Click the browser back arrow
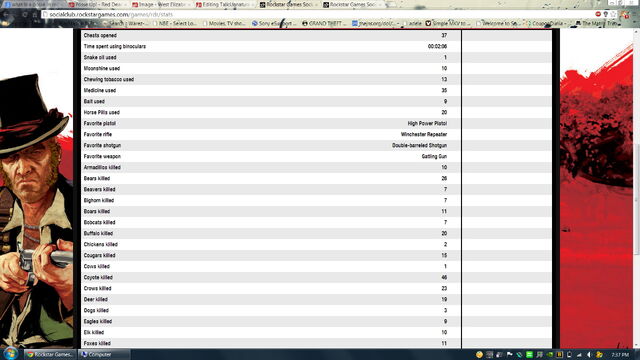 click(x=6, y=14)
